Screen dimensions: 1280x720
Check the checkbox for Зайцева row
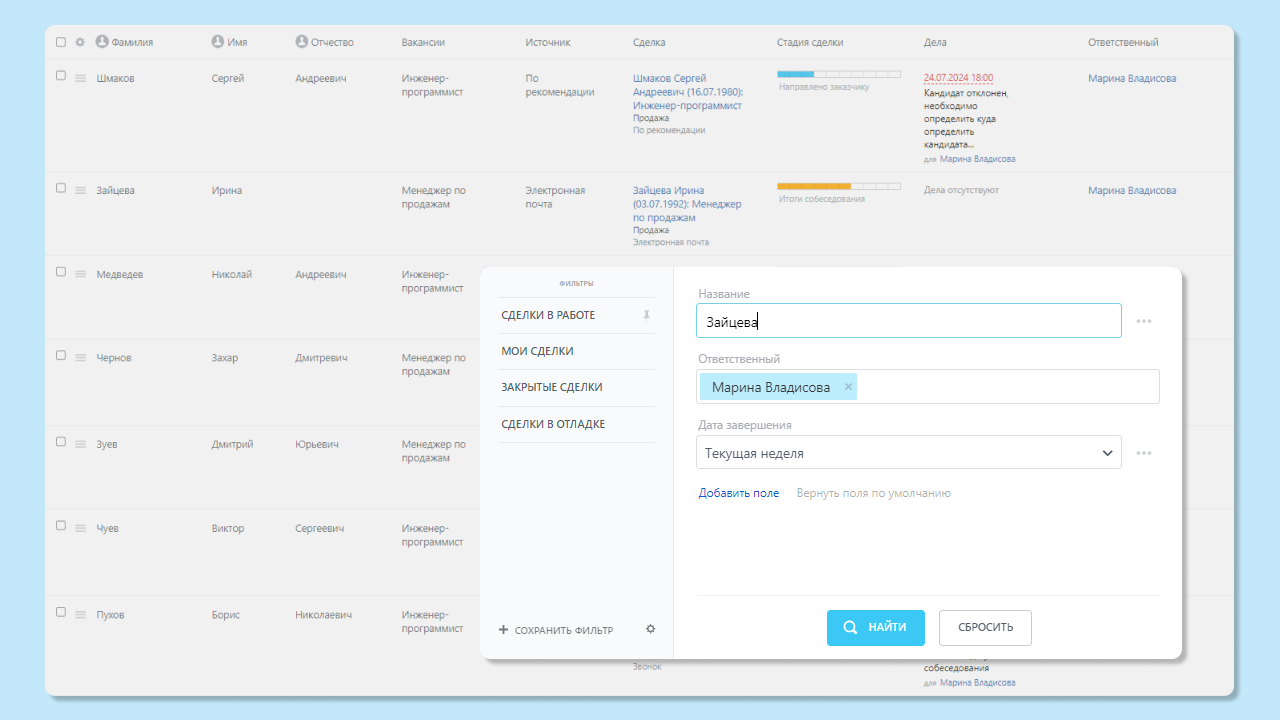click(x=61, y=188)
